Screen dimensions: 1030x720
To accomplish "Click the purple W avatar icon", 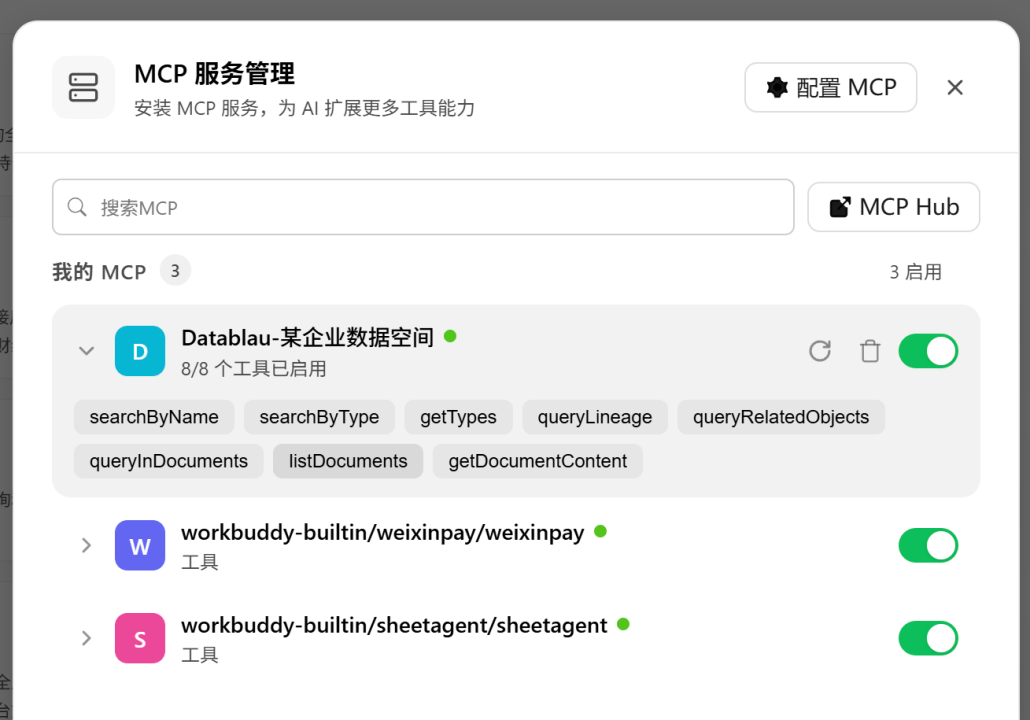I will click(x=140, y=545).
